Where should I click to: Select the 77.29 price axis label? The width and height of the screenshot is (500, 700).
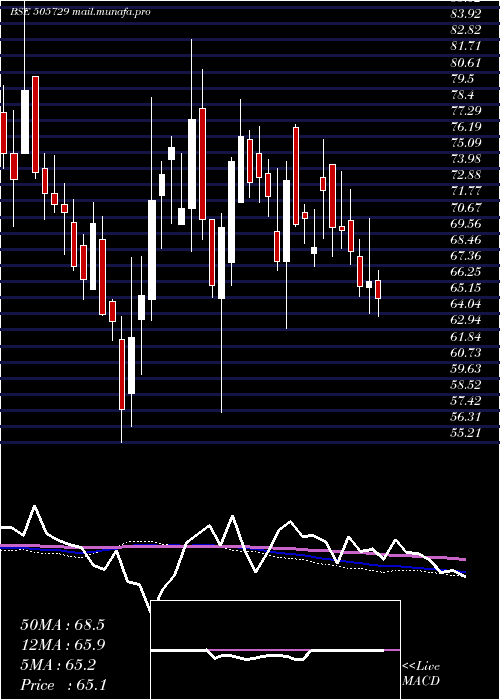[466, 110]
